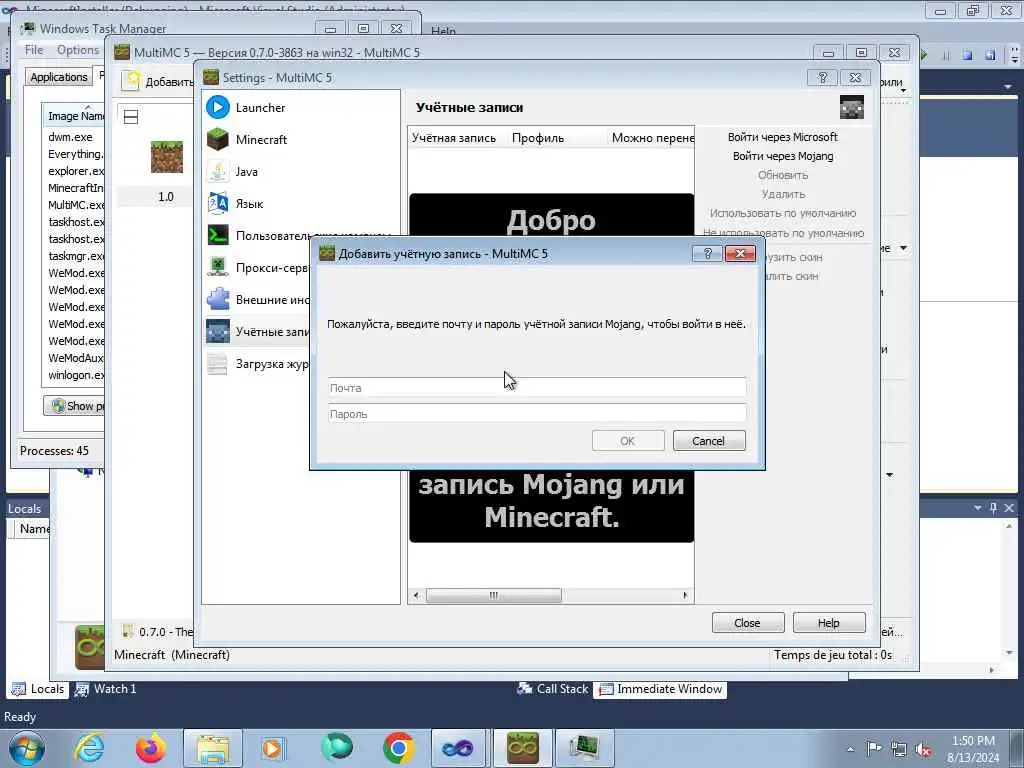Viewport: 1024px width, 768px height.
Task: Click the Почта email input field
Action: tap(536, 387)
